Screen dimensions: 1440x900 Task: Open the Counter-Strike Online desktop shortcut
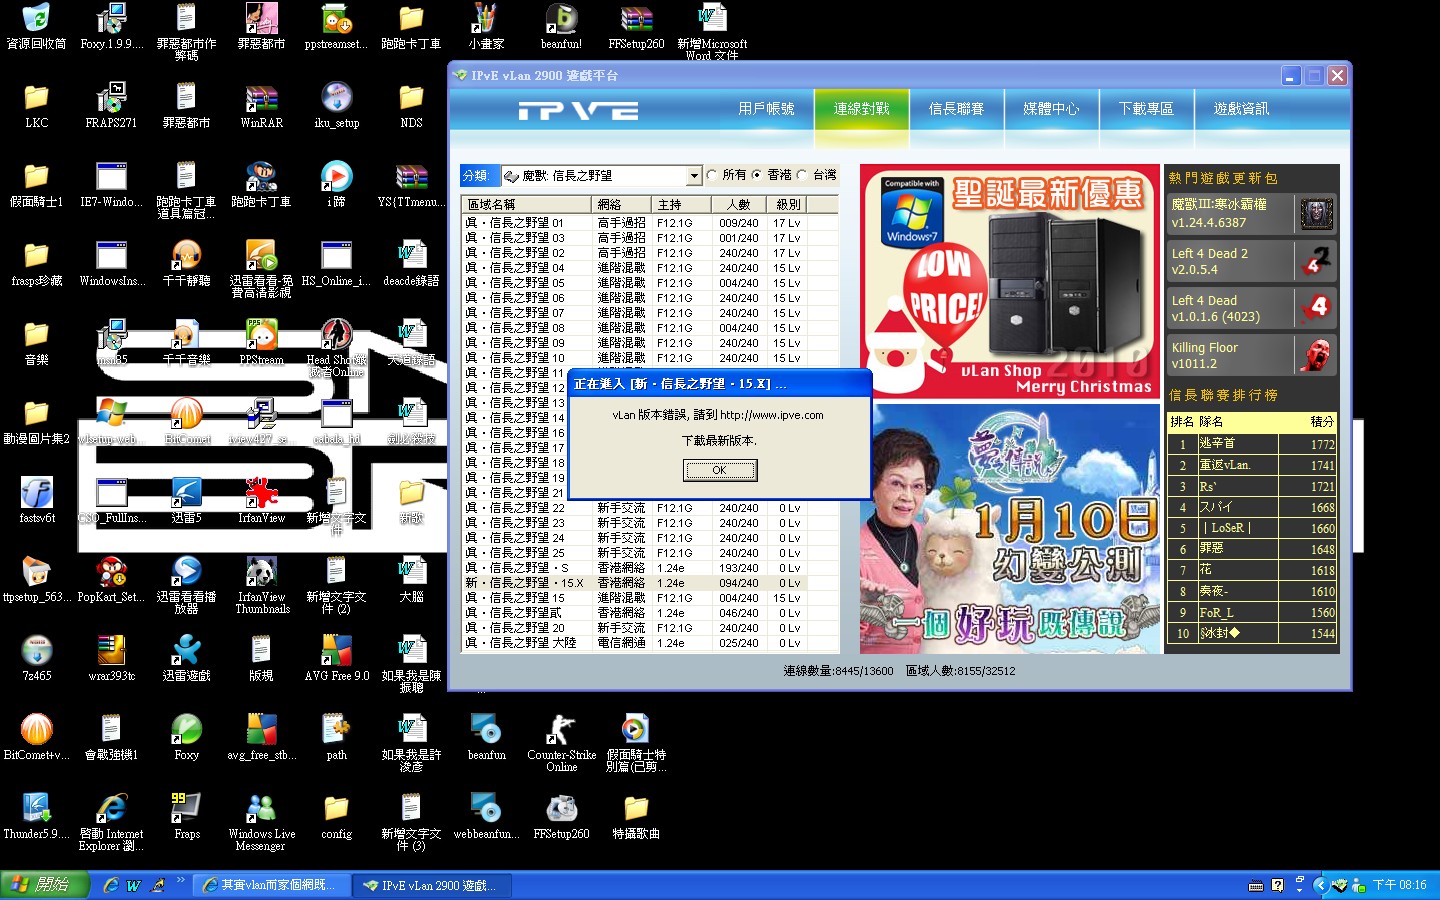point(561,731)
